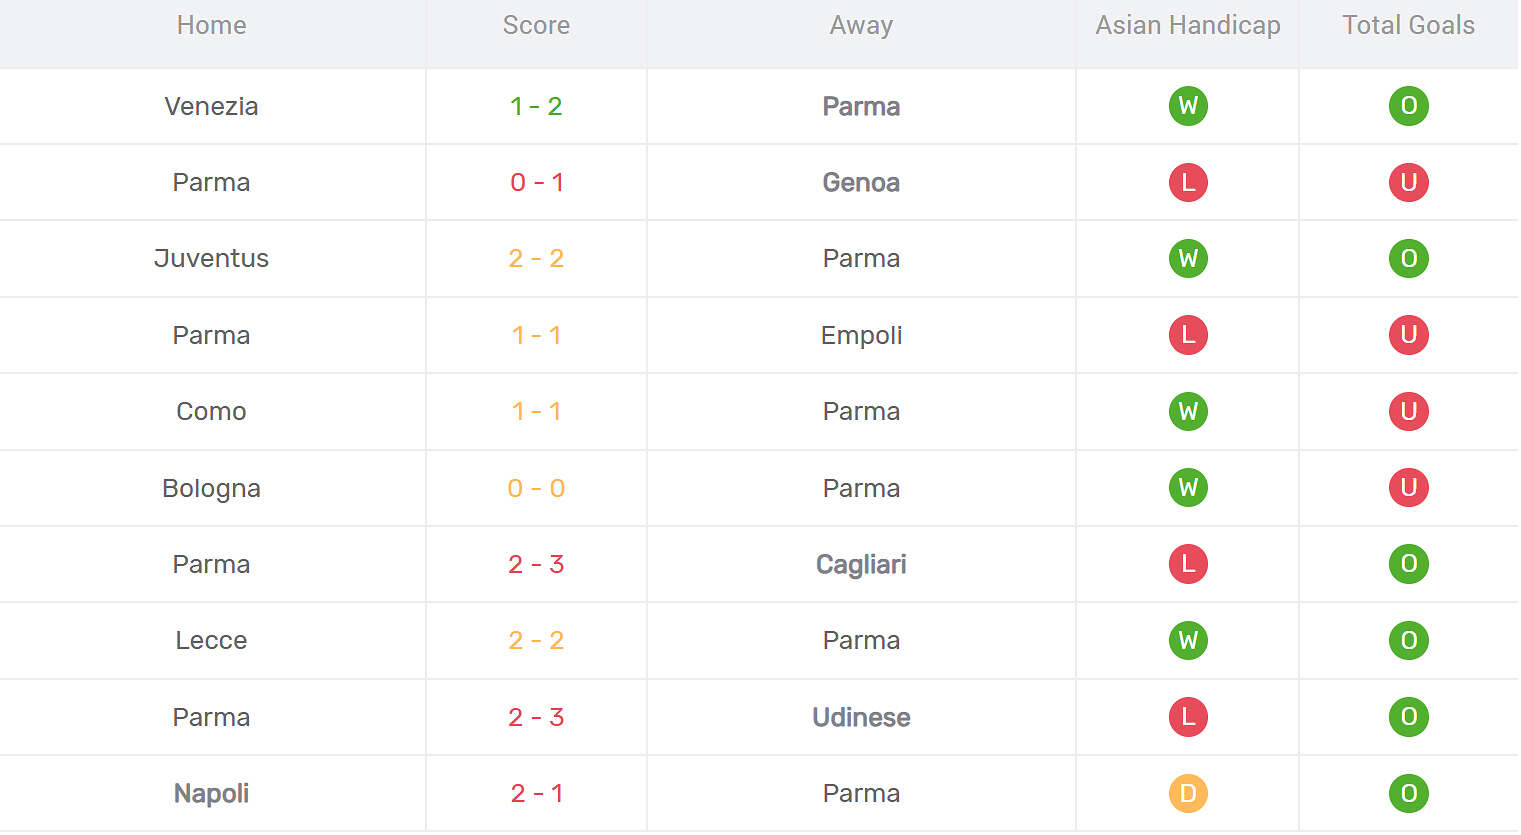
Task: Select the Juventus home team name
Action: click(x=211, y=258)
